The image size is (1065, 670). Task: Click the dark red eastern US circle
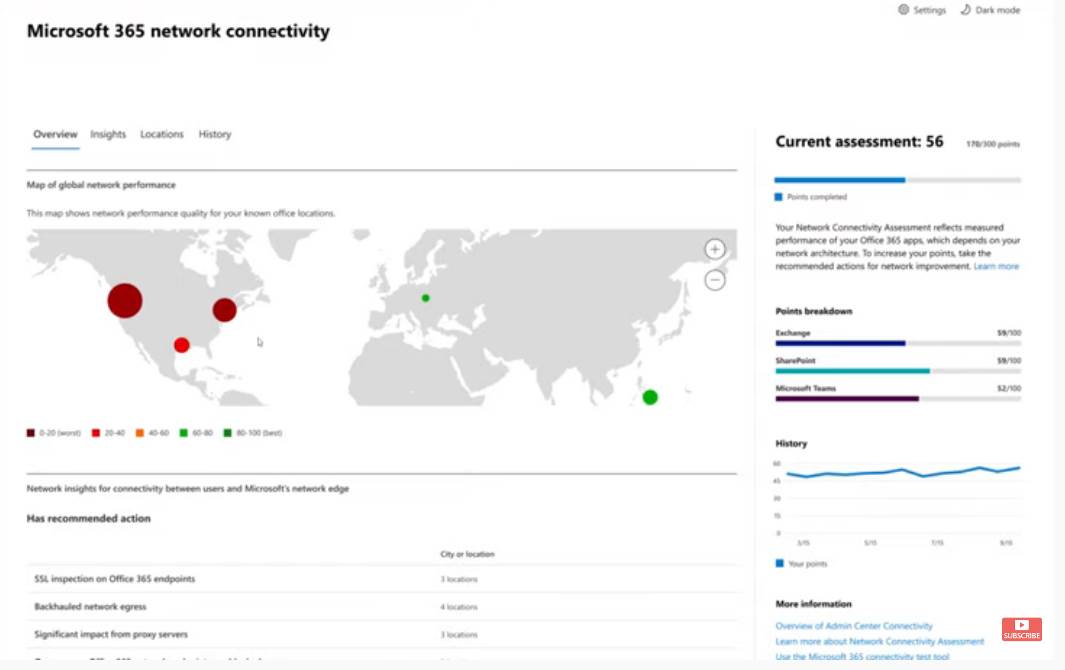(x=224, y=310)
